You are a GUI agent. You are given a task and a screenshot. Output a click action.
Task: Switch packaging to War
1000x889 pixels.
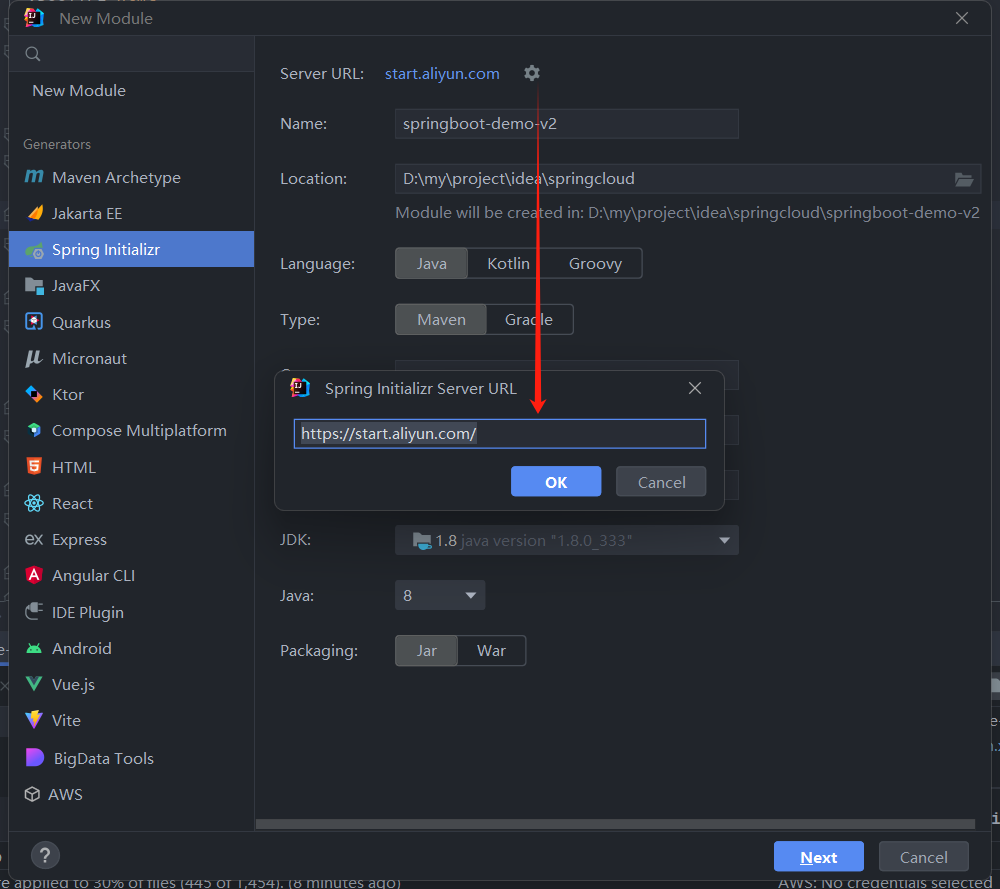pos(491,650)
